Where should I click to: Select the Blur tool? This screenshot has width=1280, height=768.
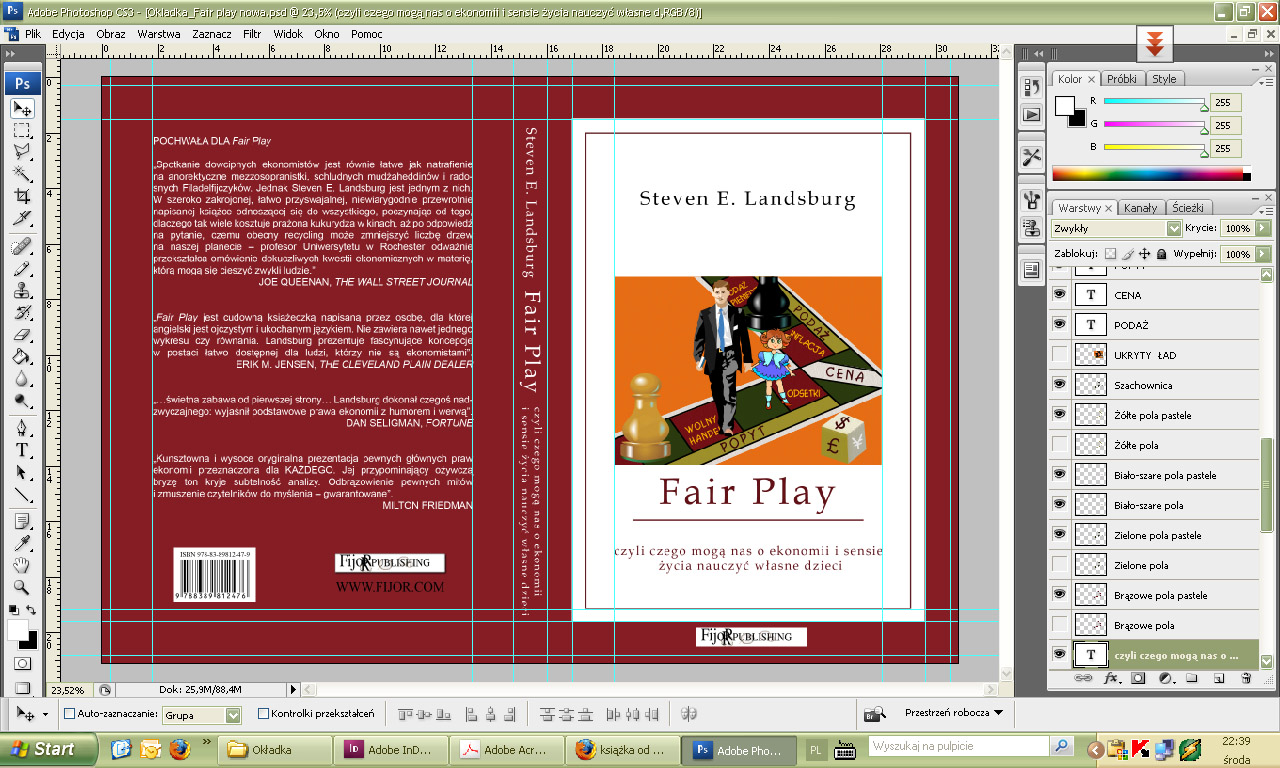[22, 380]
